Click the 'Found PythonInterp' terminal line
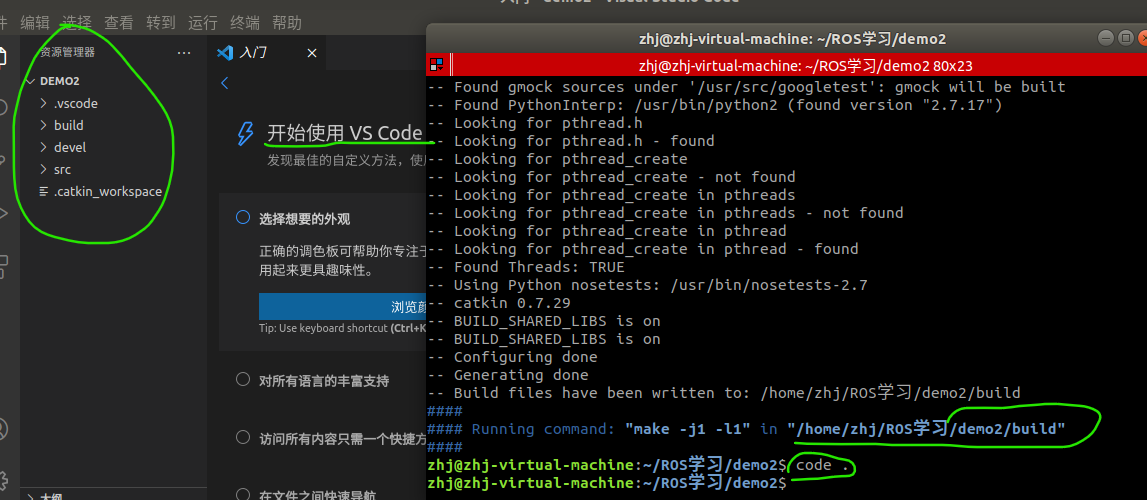 click(x=715, y=105)
